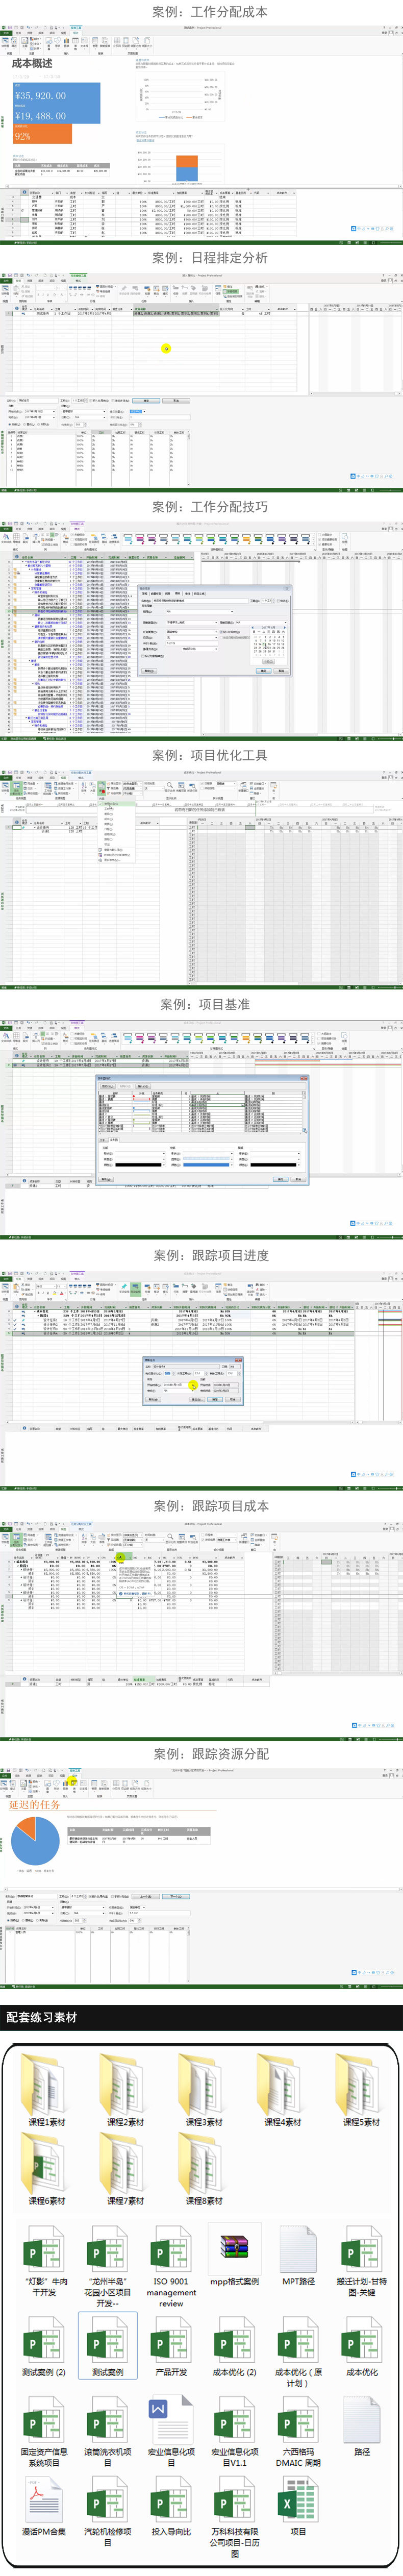403x2576 pixels.
Task: Select the 成本优化 (2) Project file
Action: click(x=235, y=2346)
